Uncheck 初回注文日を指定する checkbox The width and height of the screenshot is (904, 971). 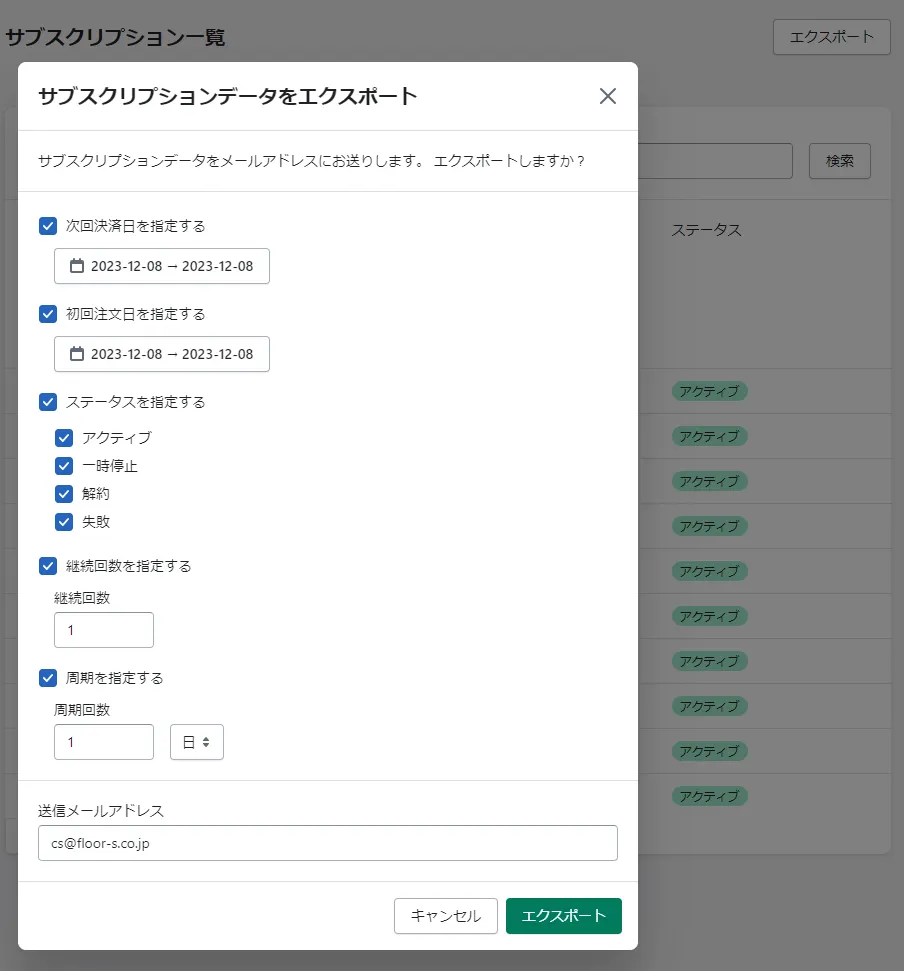coord(48,314)
